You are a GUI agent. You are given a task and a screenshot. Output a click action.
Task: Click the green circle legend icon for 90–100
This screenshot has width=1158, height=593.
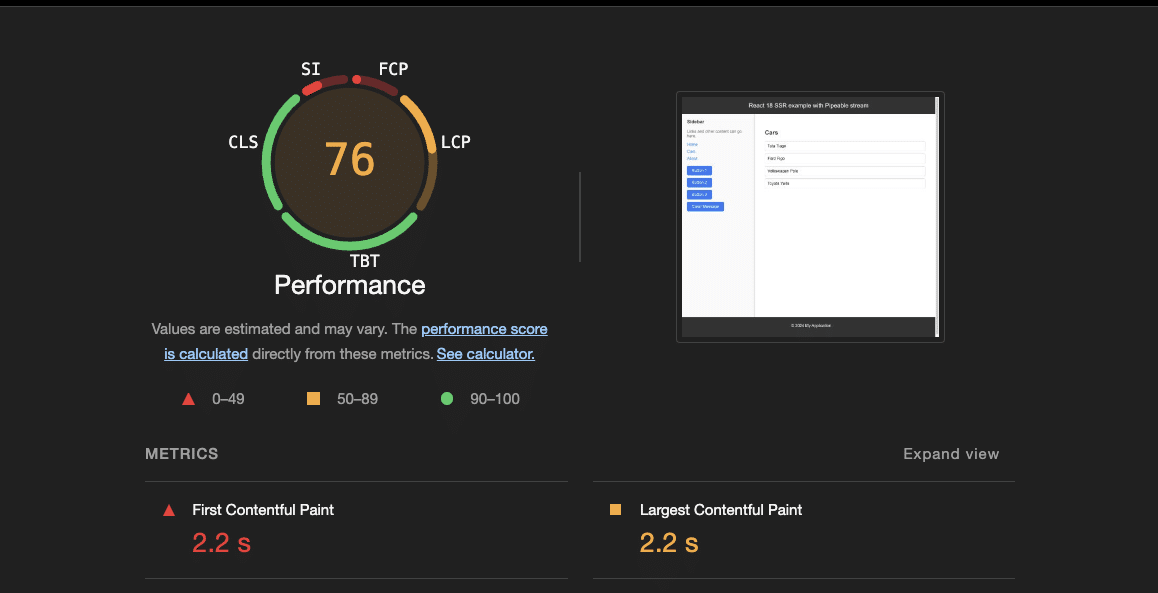click(x=447, y=399)
